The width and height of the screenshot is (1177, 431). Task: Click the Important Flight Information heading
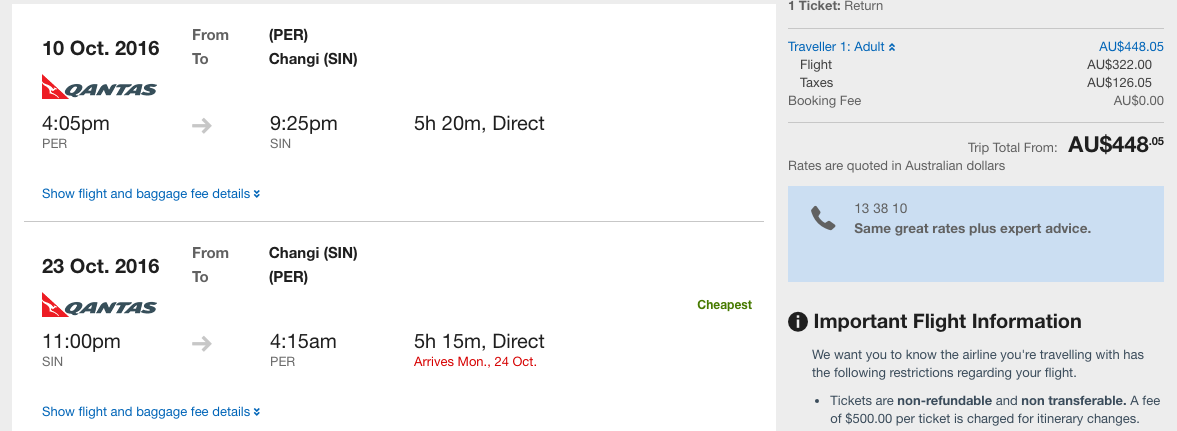click(947, 321)
